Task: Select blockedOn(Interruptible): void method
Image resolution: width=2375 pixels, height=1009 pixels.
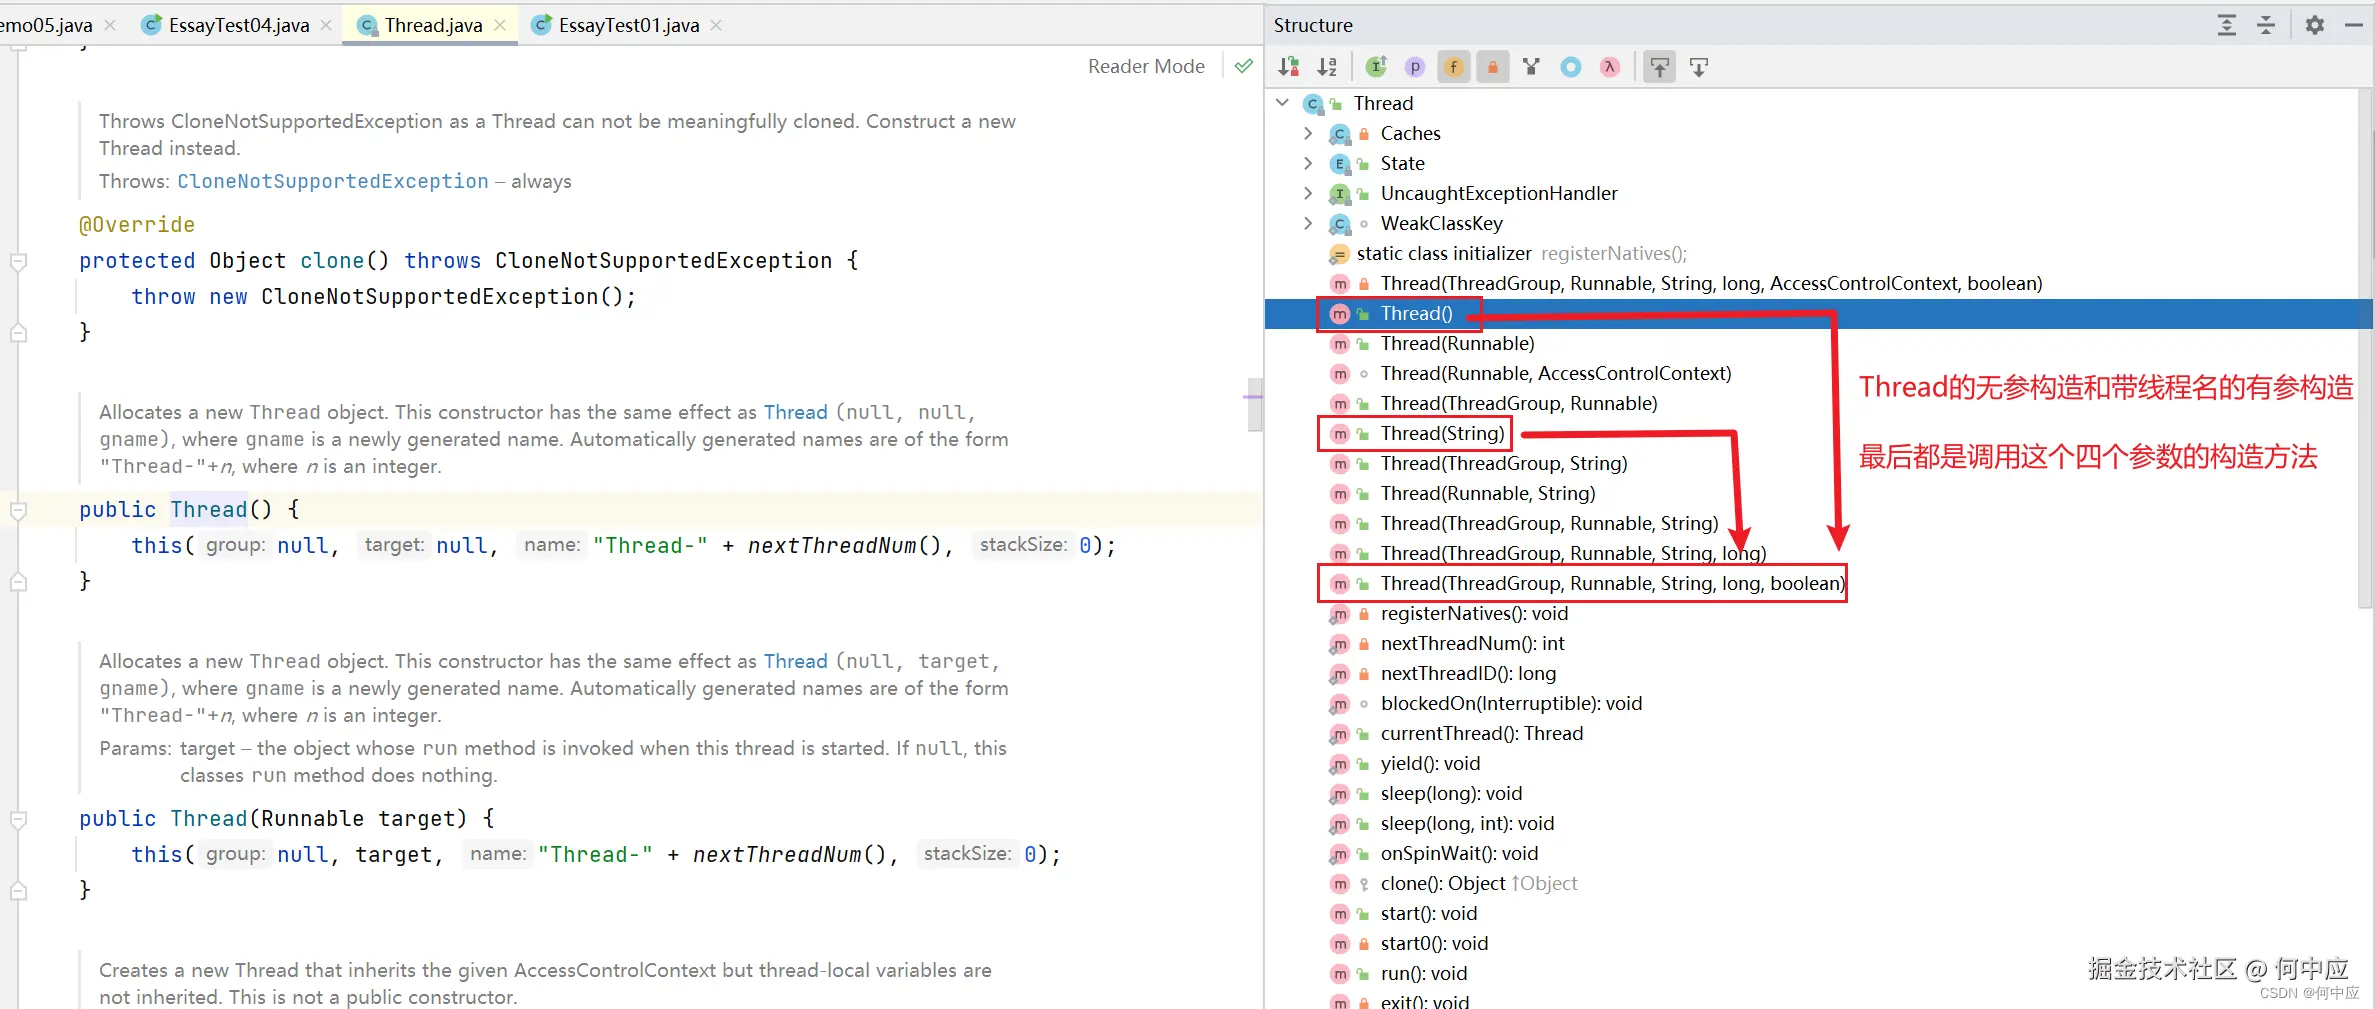Action: click(1511, 703)
